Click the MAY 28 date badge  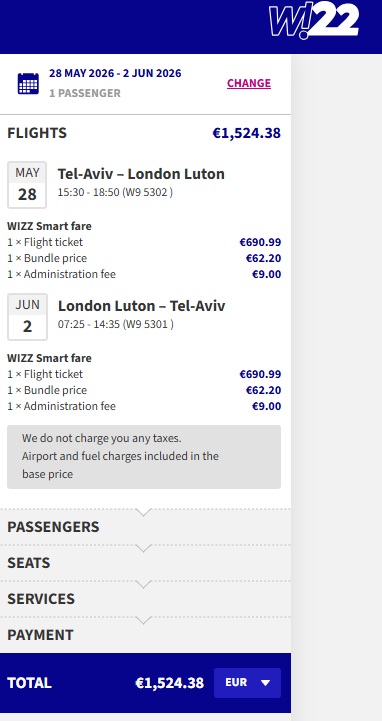click(x=27, y=185)
